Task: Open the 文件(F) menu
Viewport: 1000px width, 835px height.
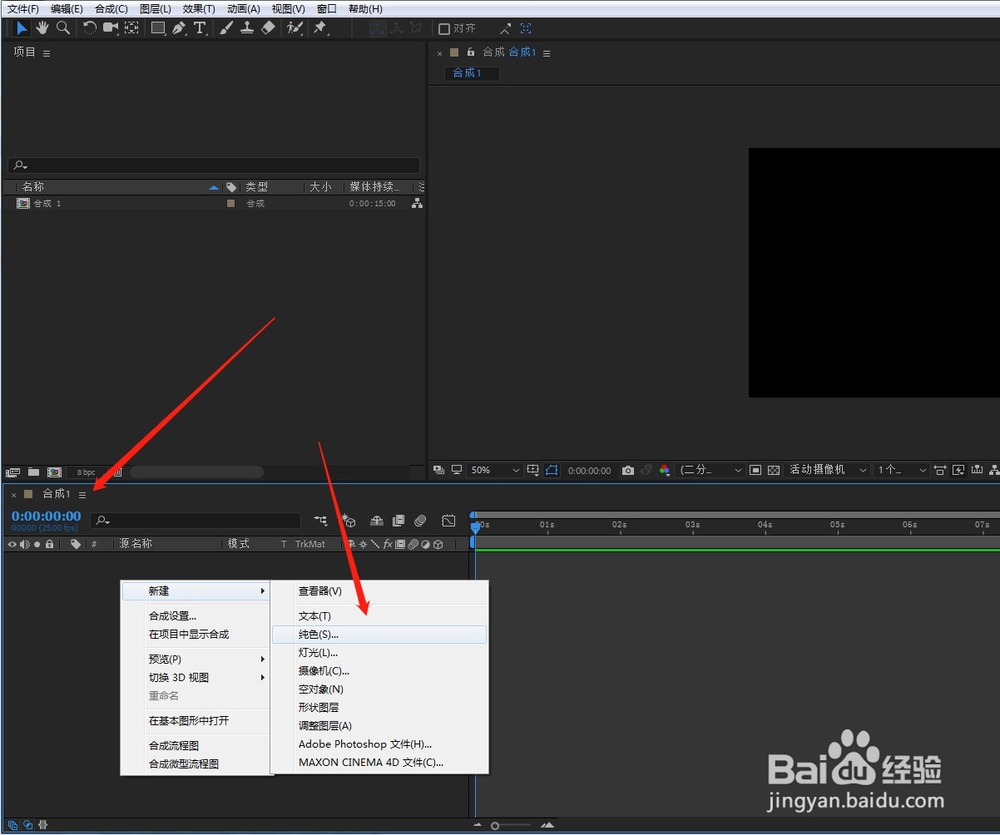Action: click(22, 9)
